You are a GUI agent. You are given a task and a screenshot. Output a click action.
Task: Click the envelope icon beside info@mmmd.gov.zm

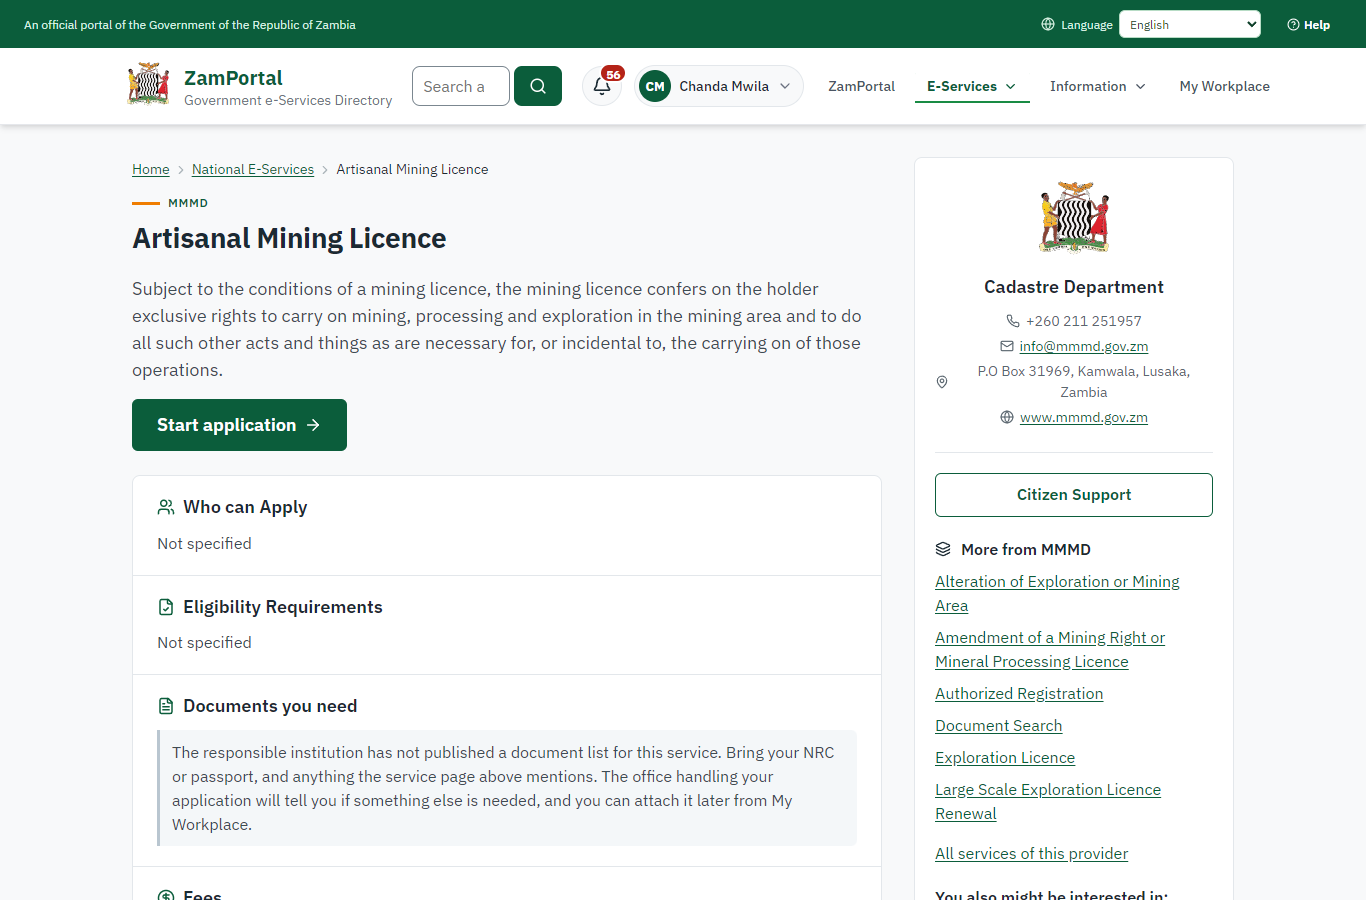point(1007,346)
